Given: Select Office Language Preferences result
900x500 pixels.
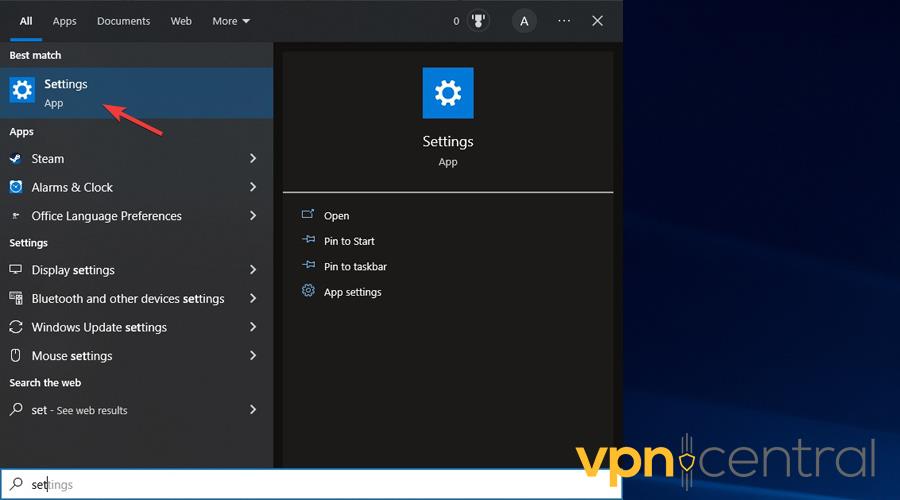Looking at the screenshot, I should (136, 216).
